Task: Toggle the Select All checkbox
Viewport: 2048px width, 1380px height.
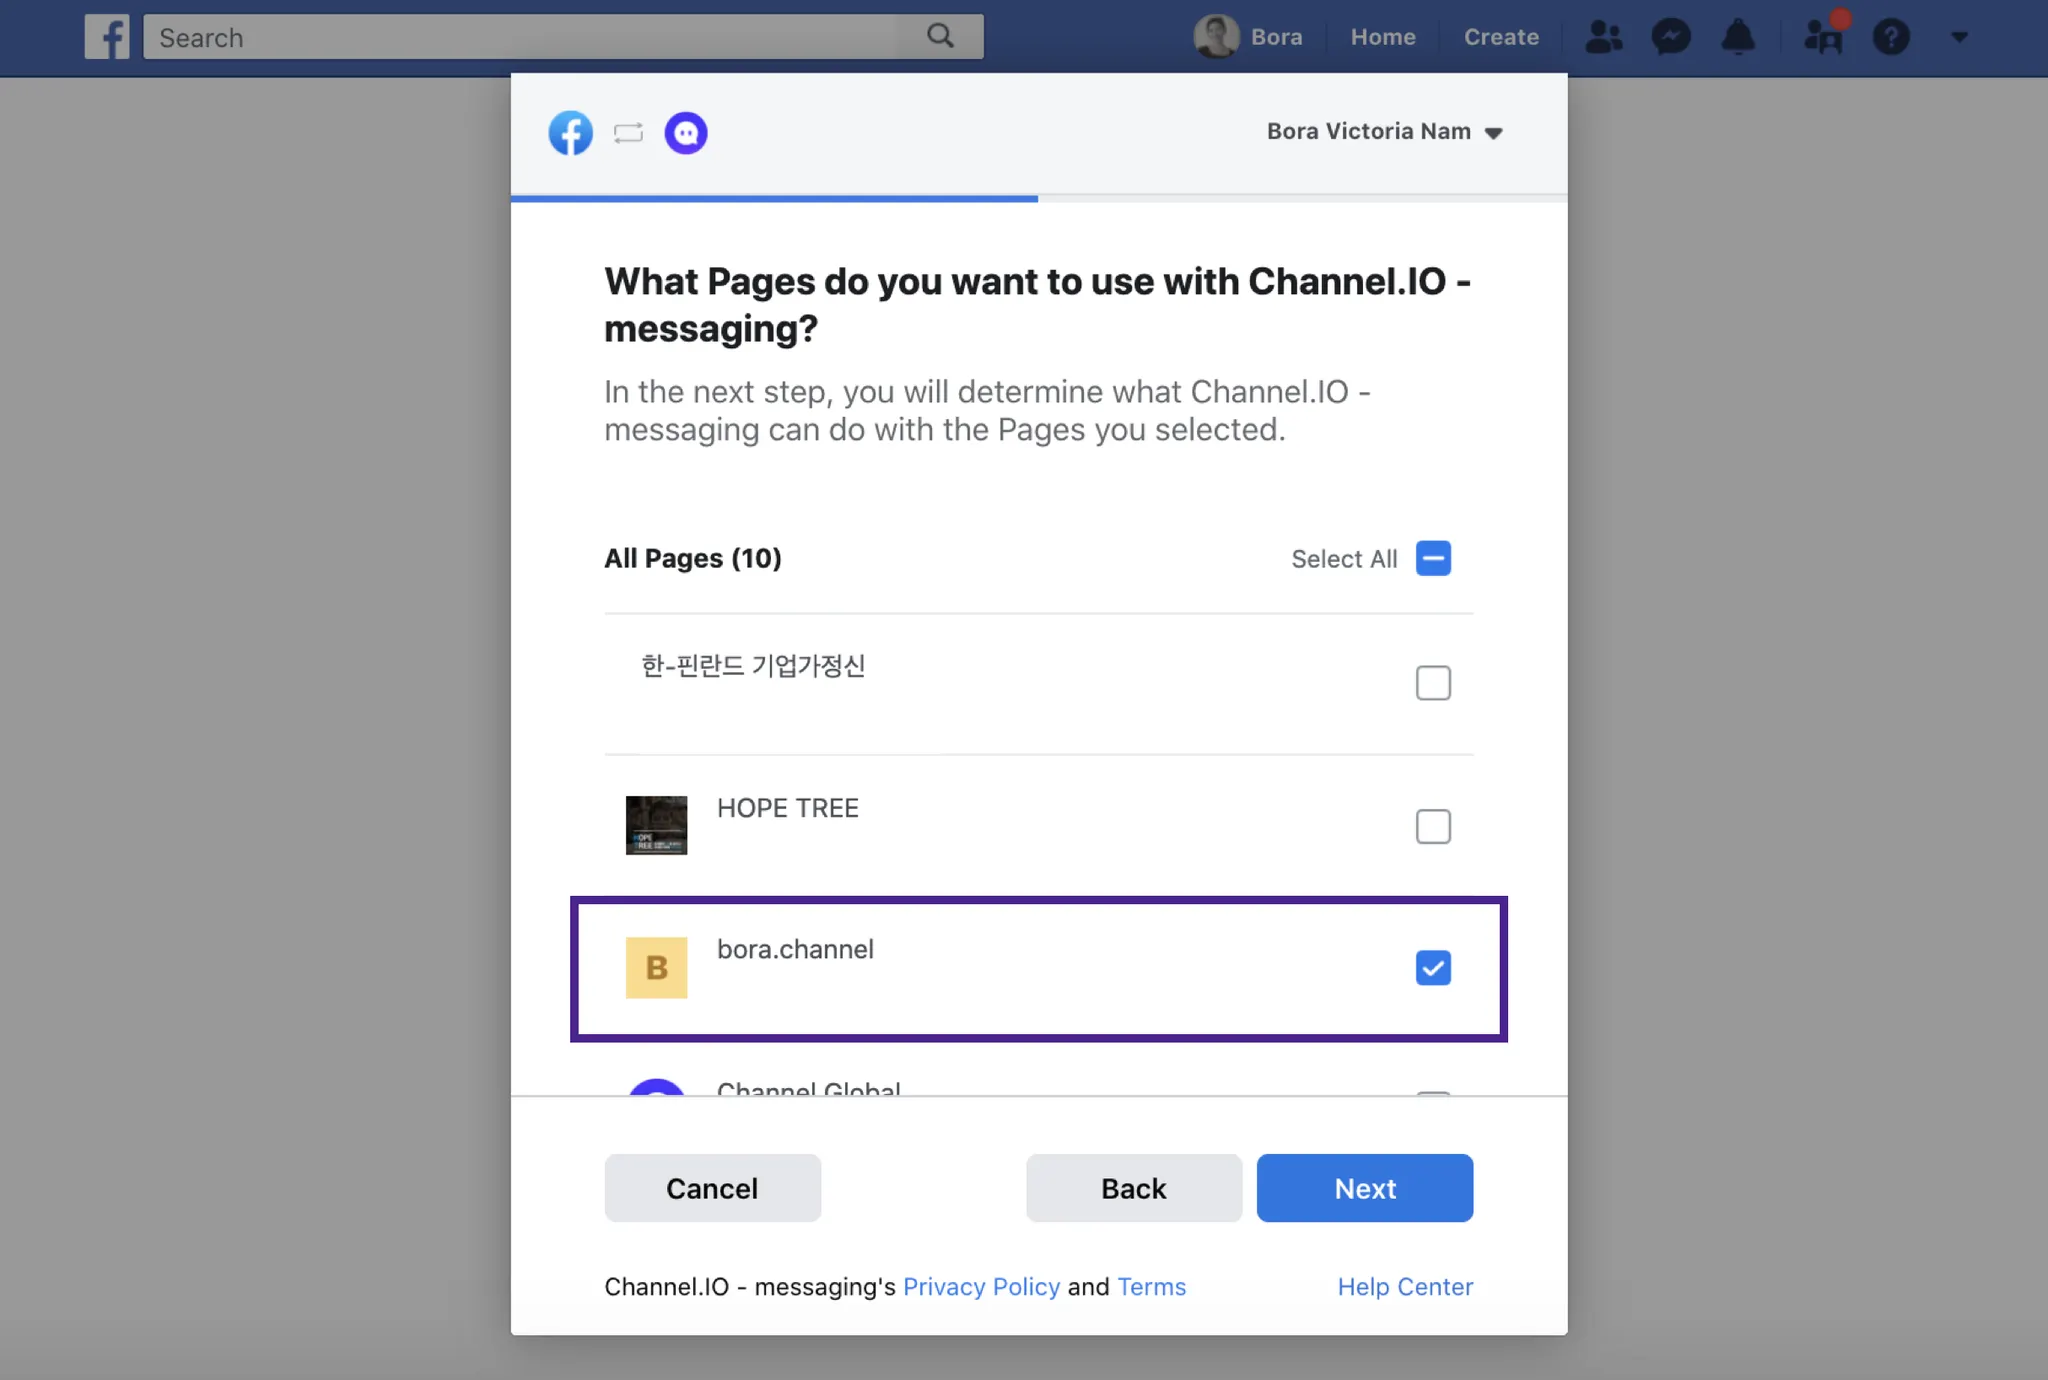Action: 1433,558
